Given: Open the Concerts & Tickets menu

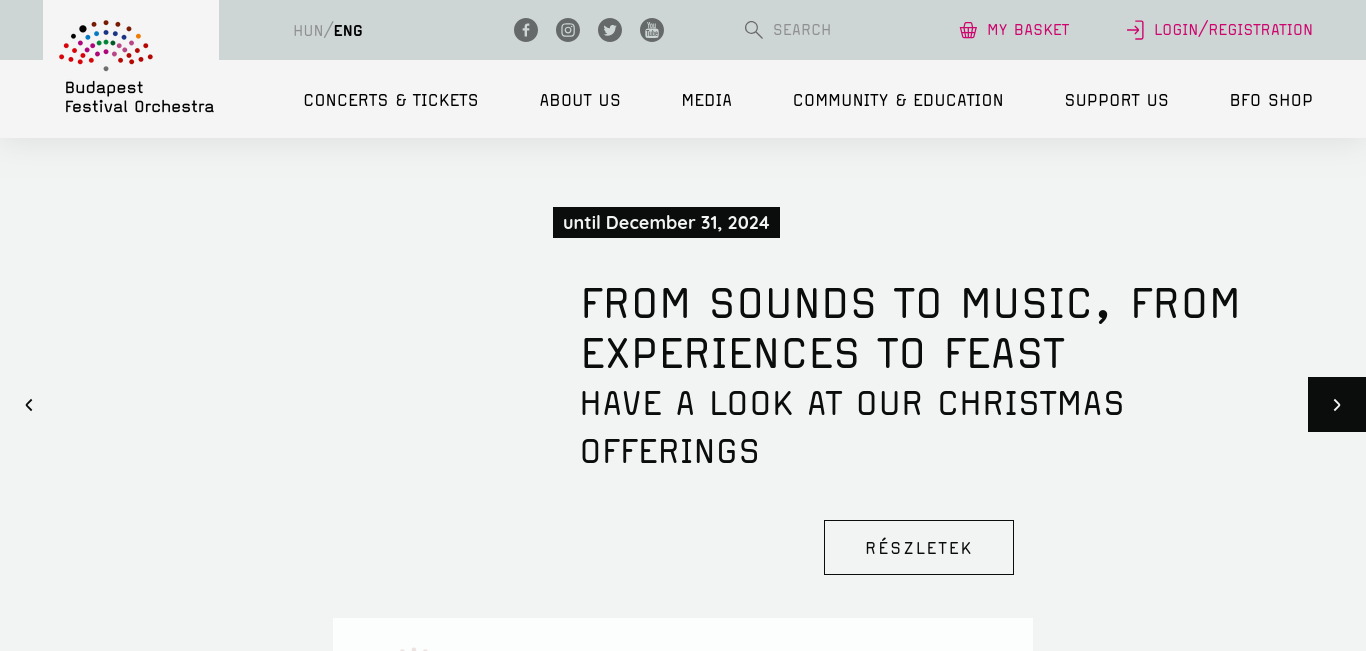Looking at the screenshot, I should [x=391, y=100].
